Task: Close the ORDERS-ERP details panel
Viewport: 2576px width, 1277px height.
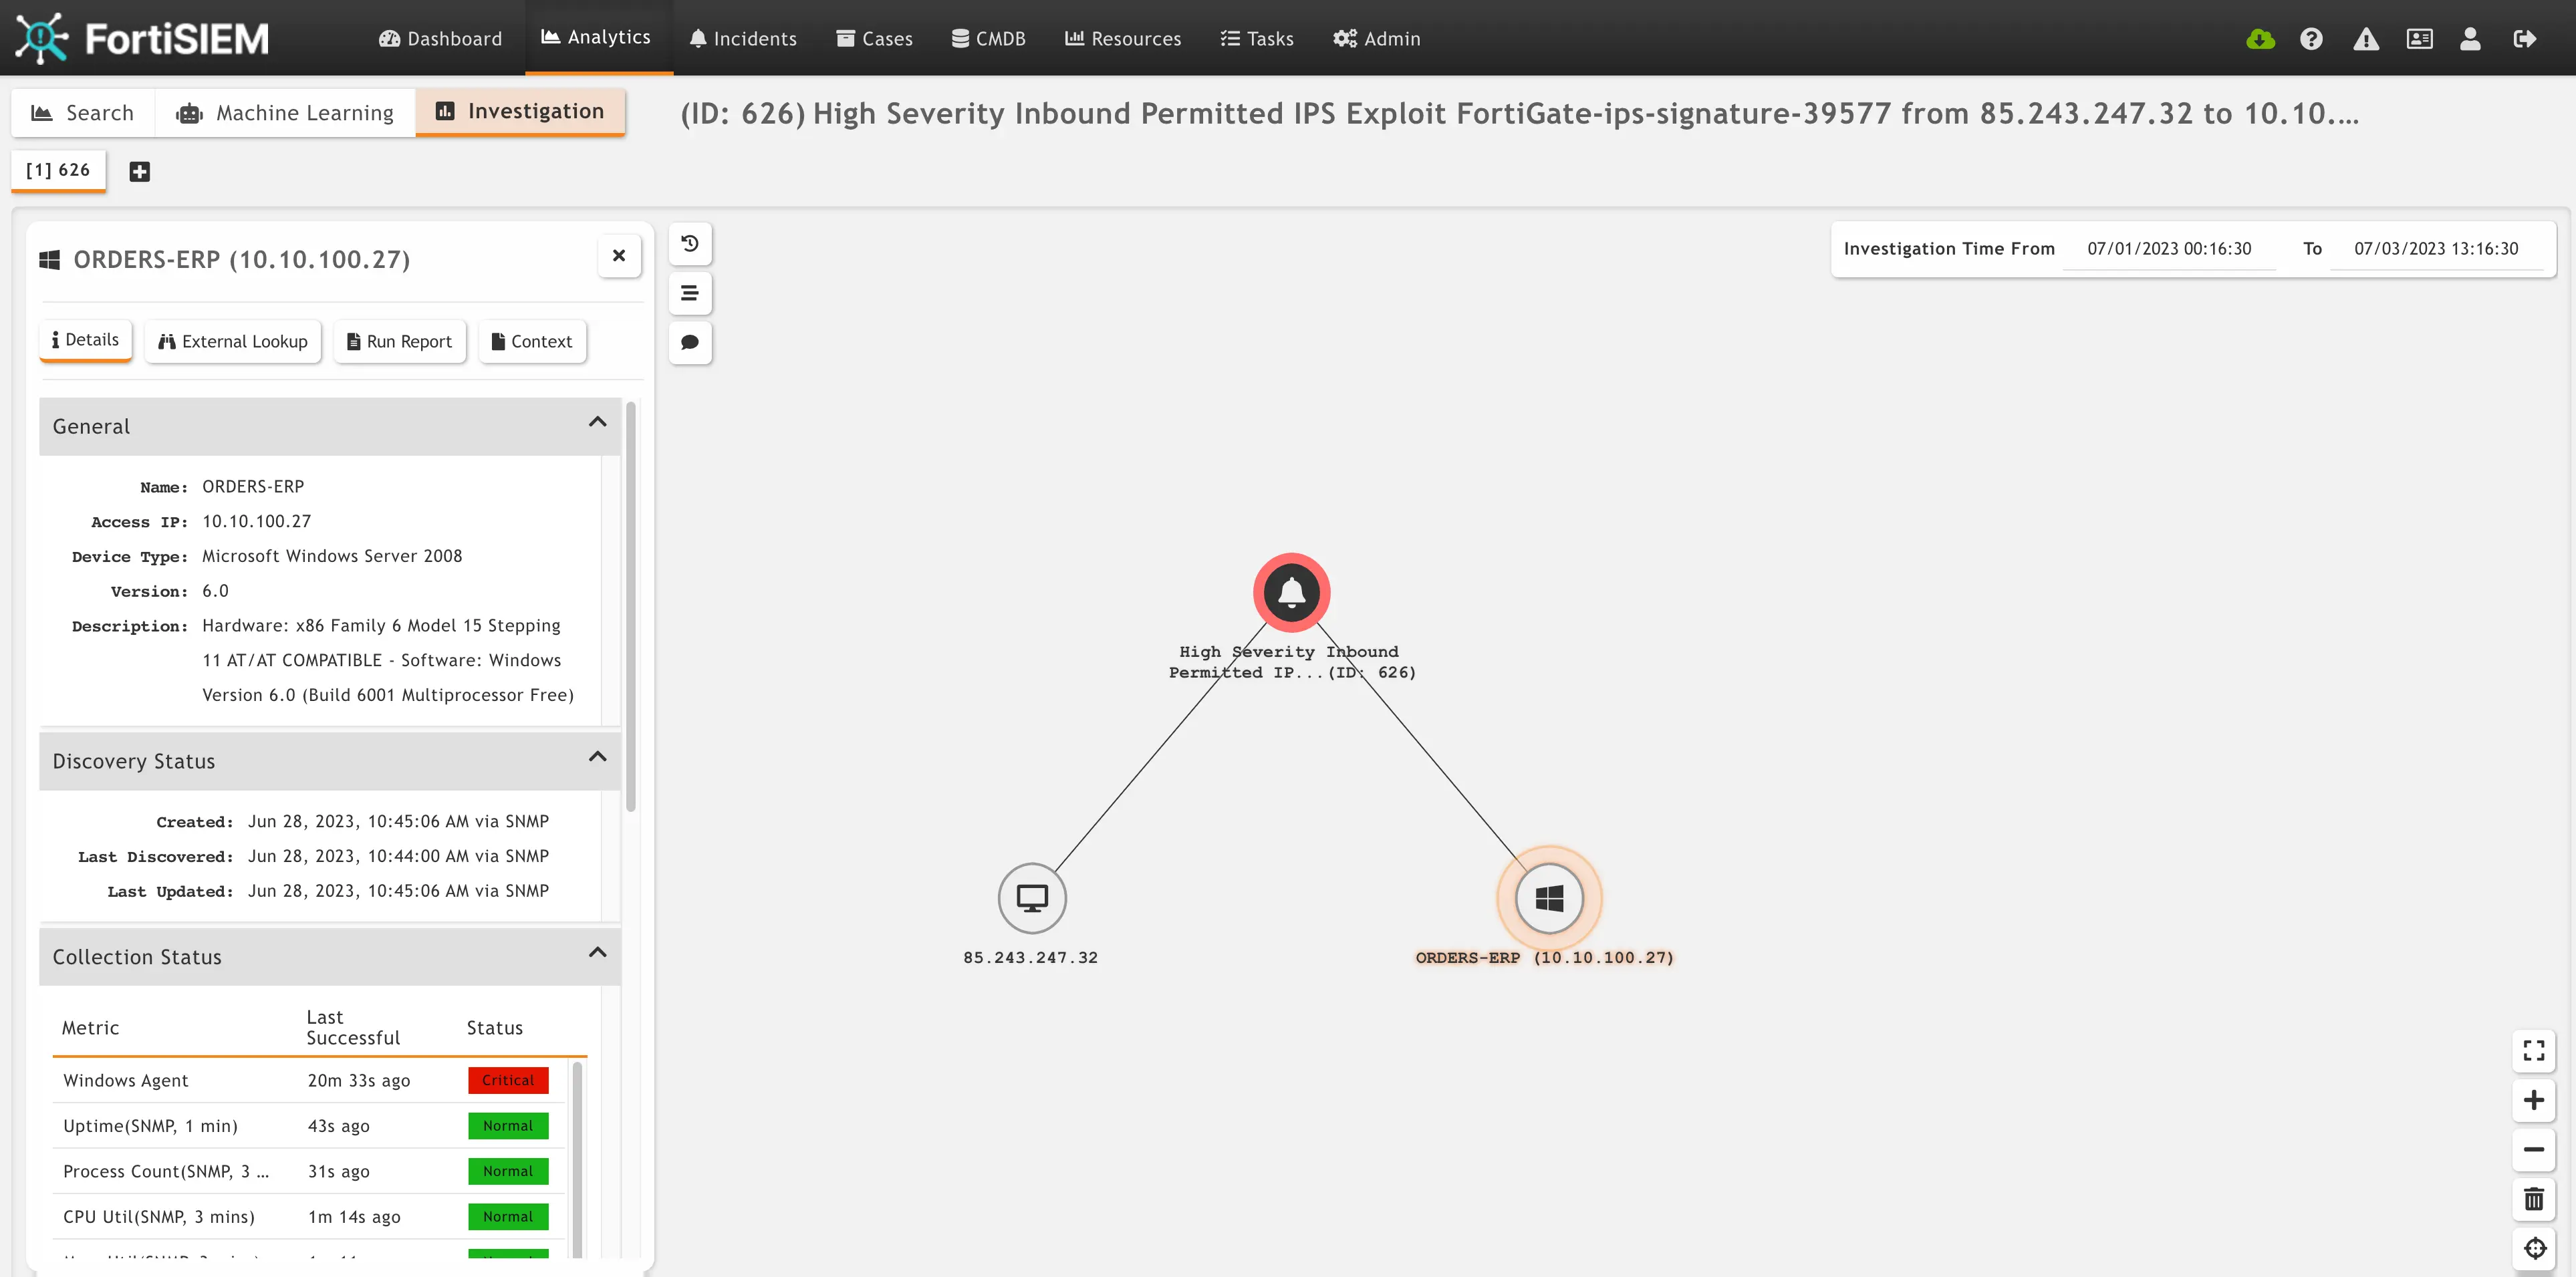Action: (x=619, y=256)
